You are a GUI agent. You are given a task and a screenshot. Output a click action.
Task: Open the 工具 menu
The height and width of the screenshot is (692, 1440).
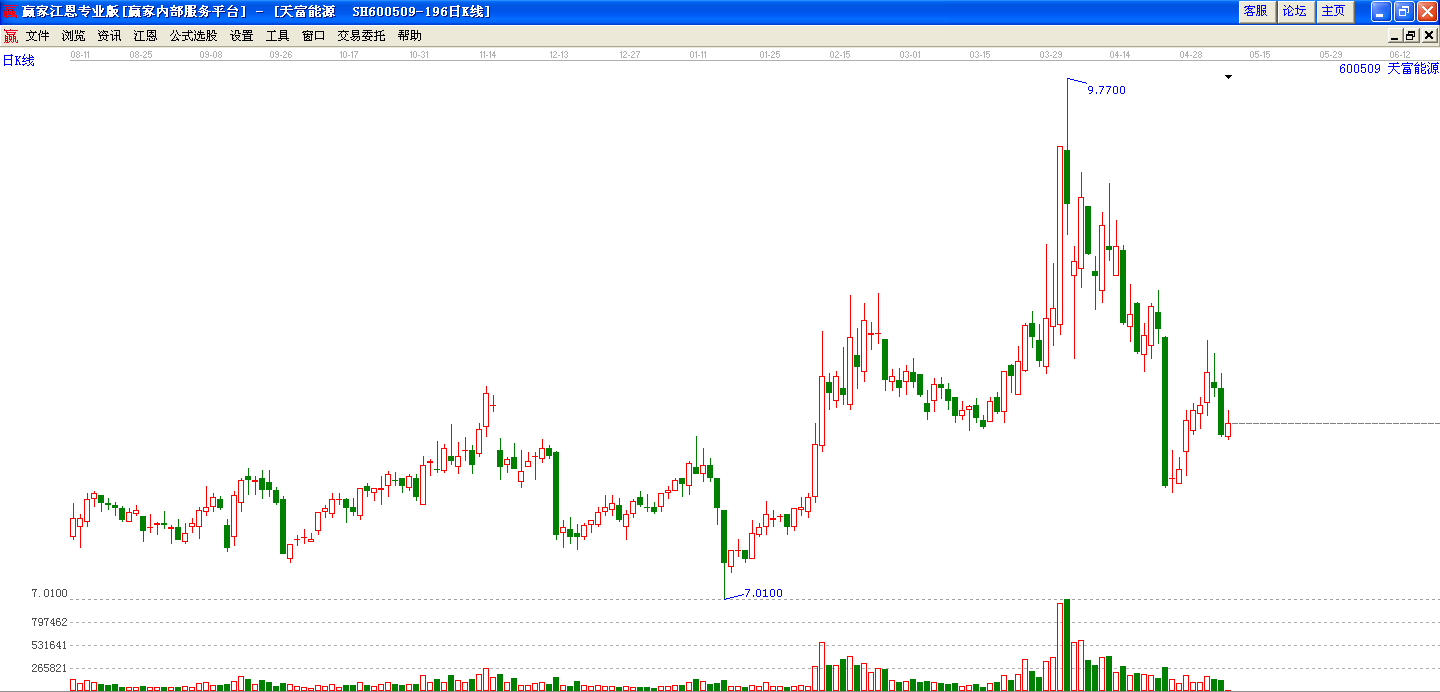277,36
